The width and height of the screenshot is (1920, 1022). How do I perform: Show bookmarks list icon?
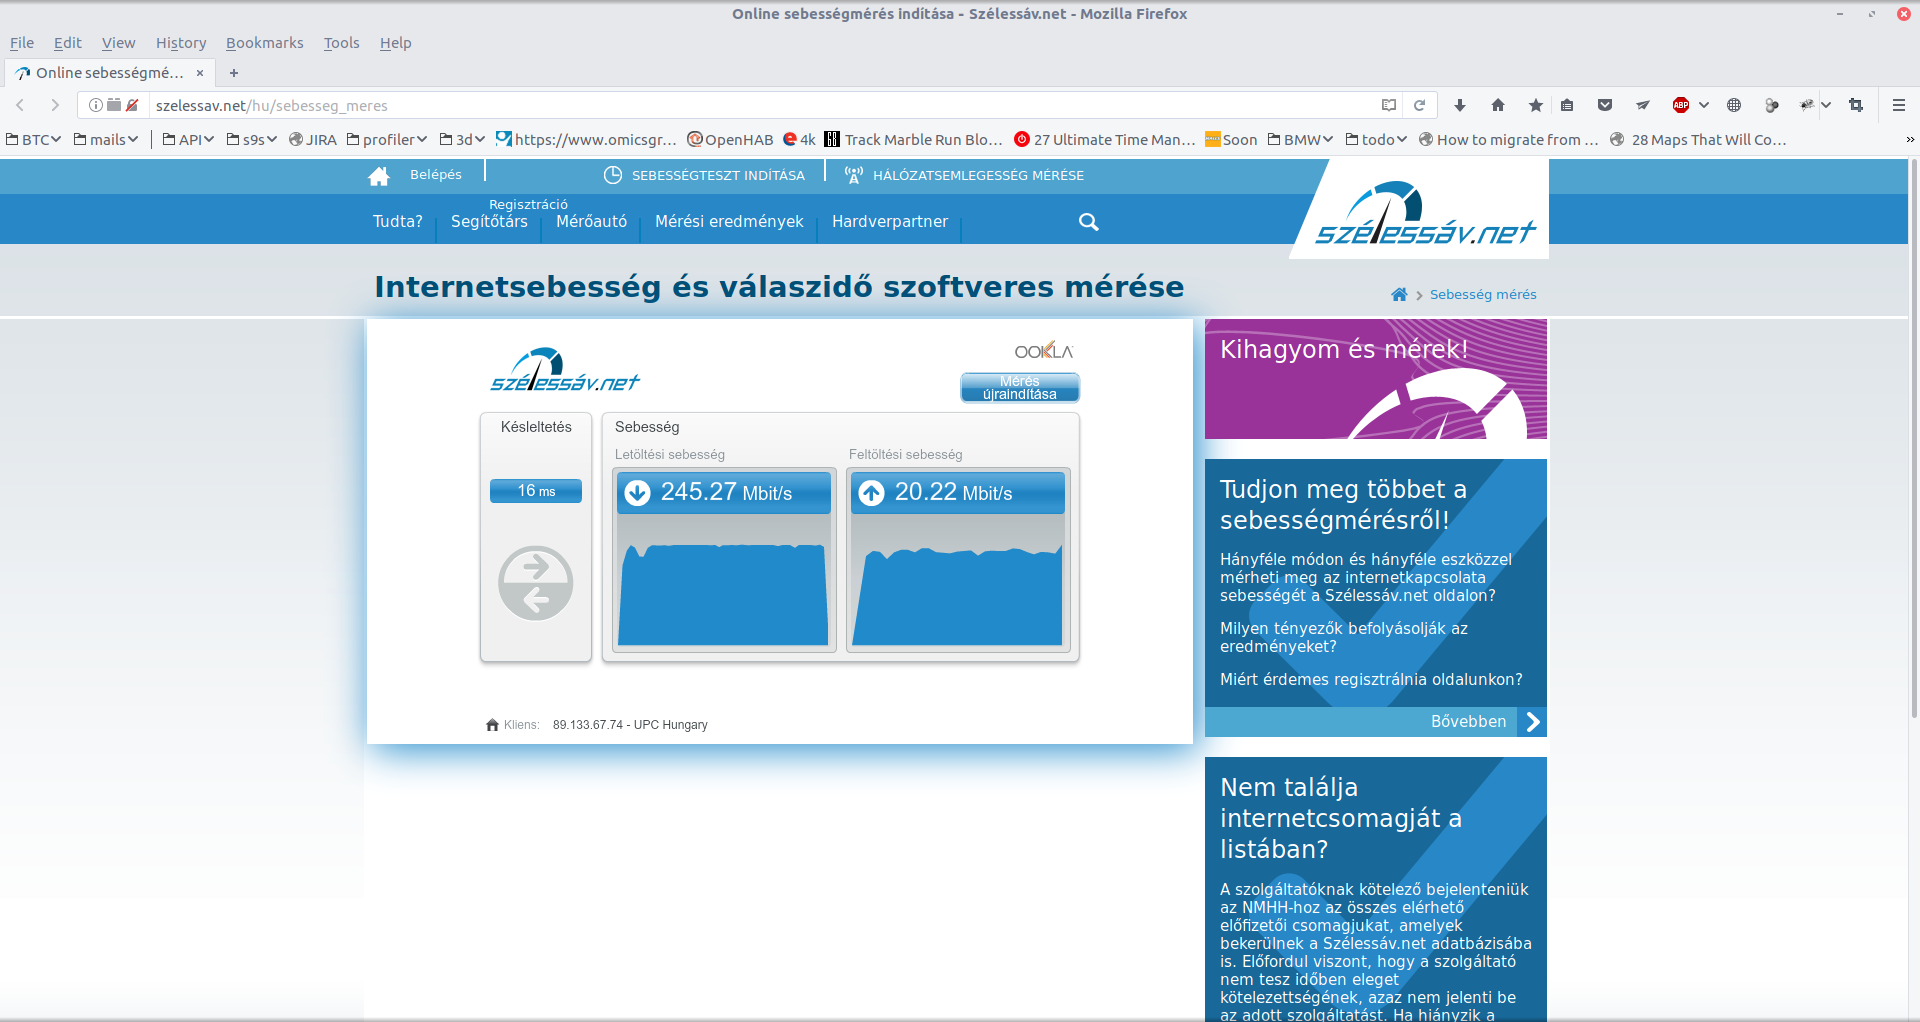click(1567, 105)
